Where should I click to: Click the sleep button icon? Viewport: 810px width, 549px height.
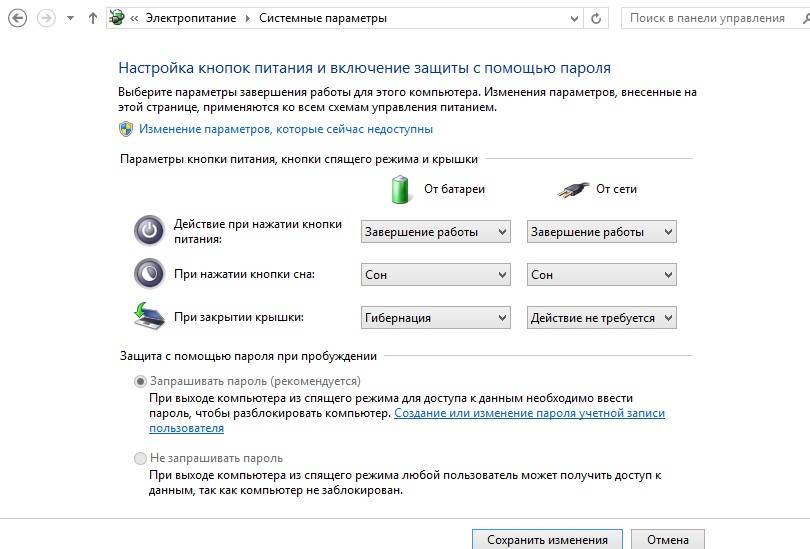coord(149,273)
